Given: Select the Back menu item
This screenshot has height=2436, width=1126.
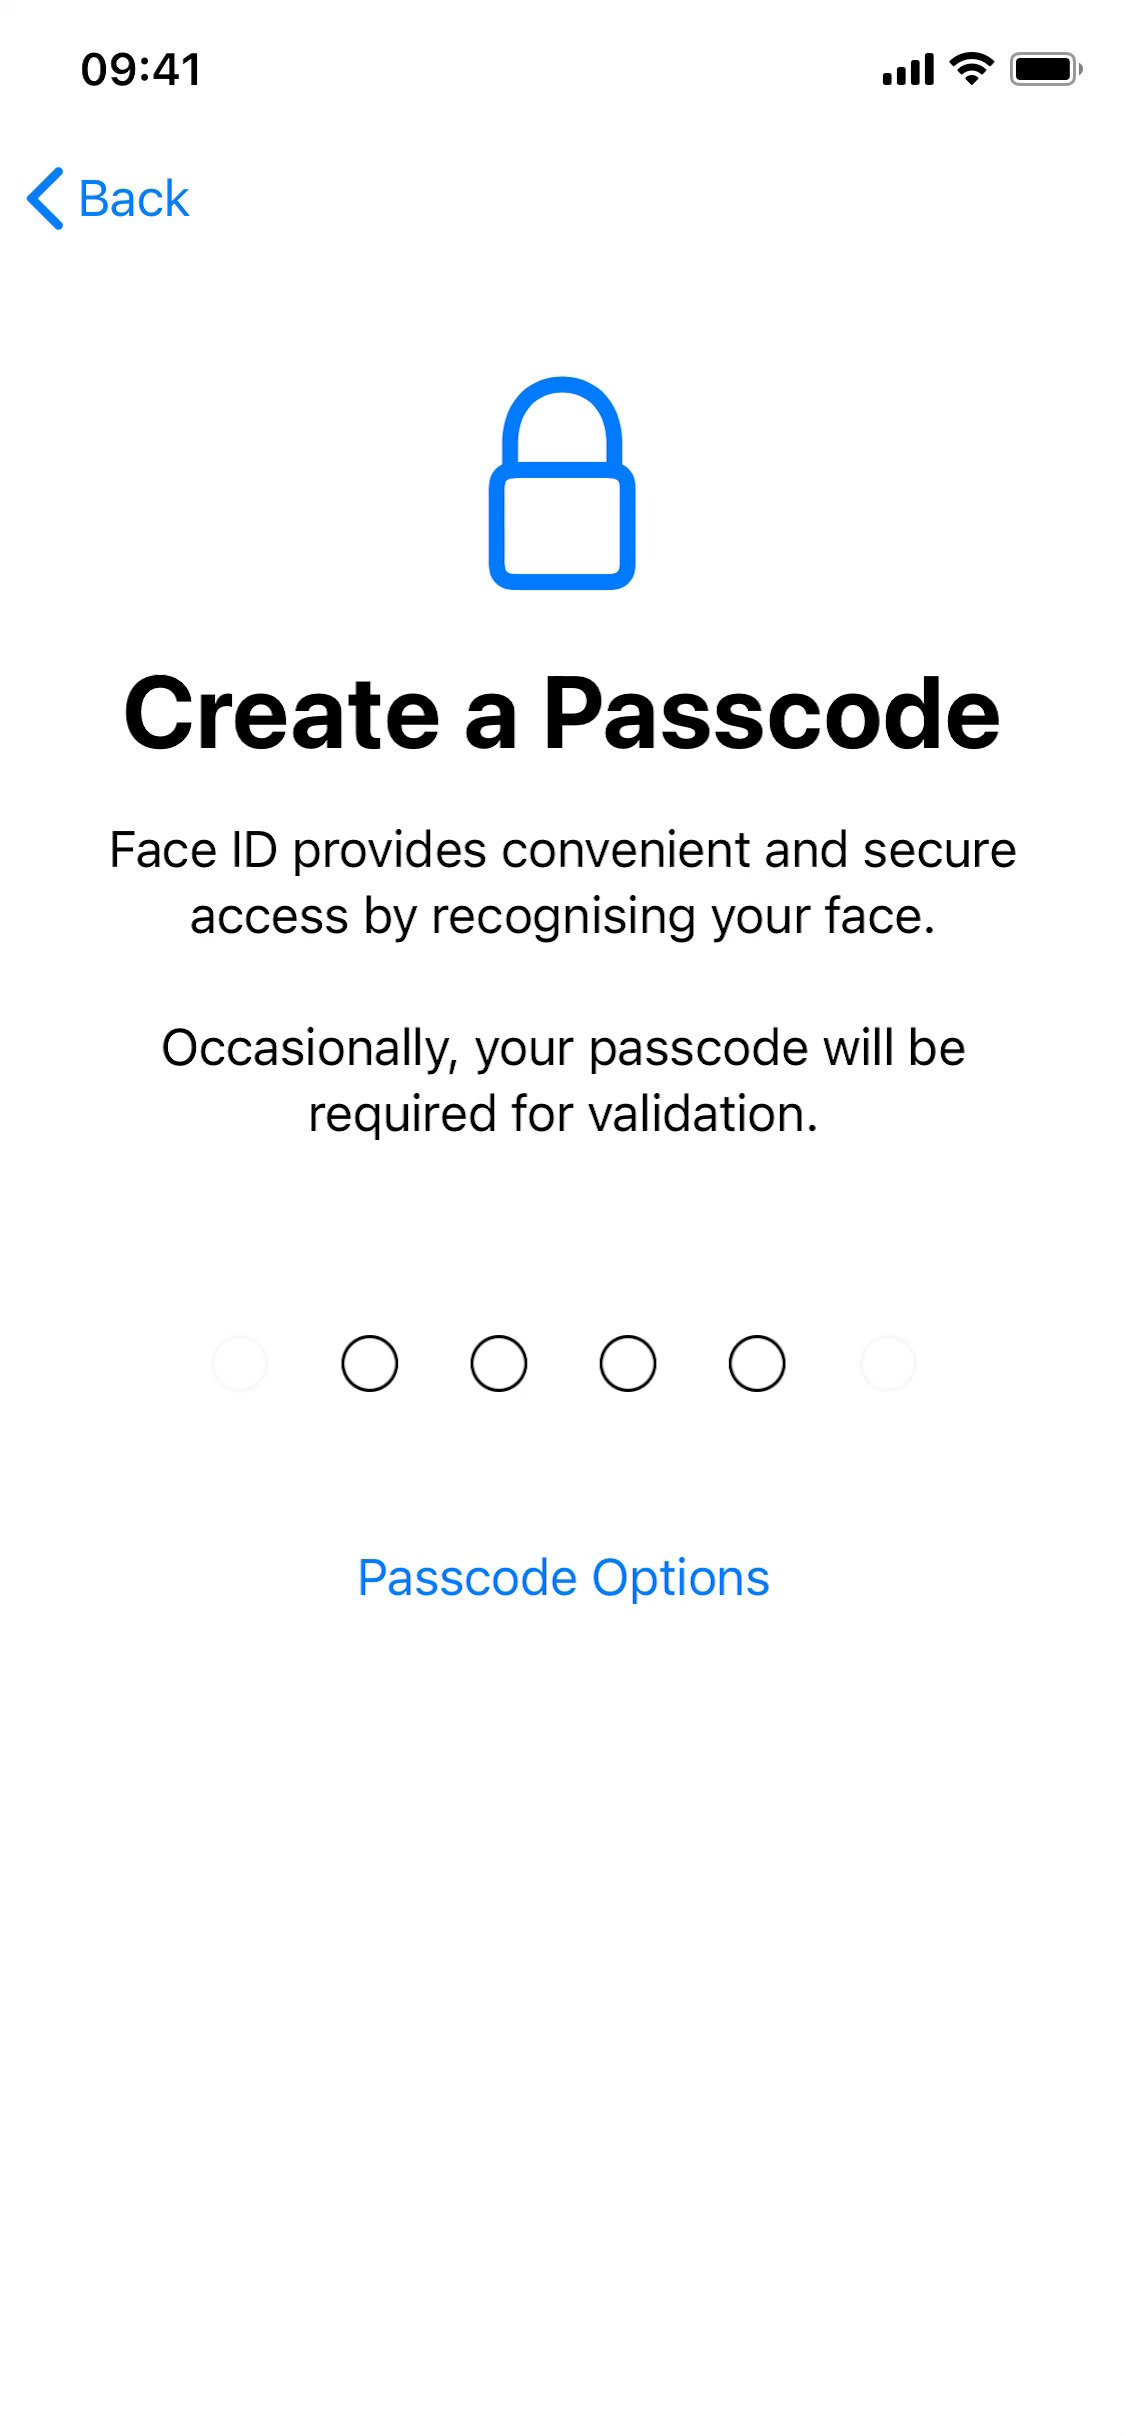Looking at the screenshot, I should point(110,198).
